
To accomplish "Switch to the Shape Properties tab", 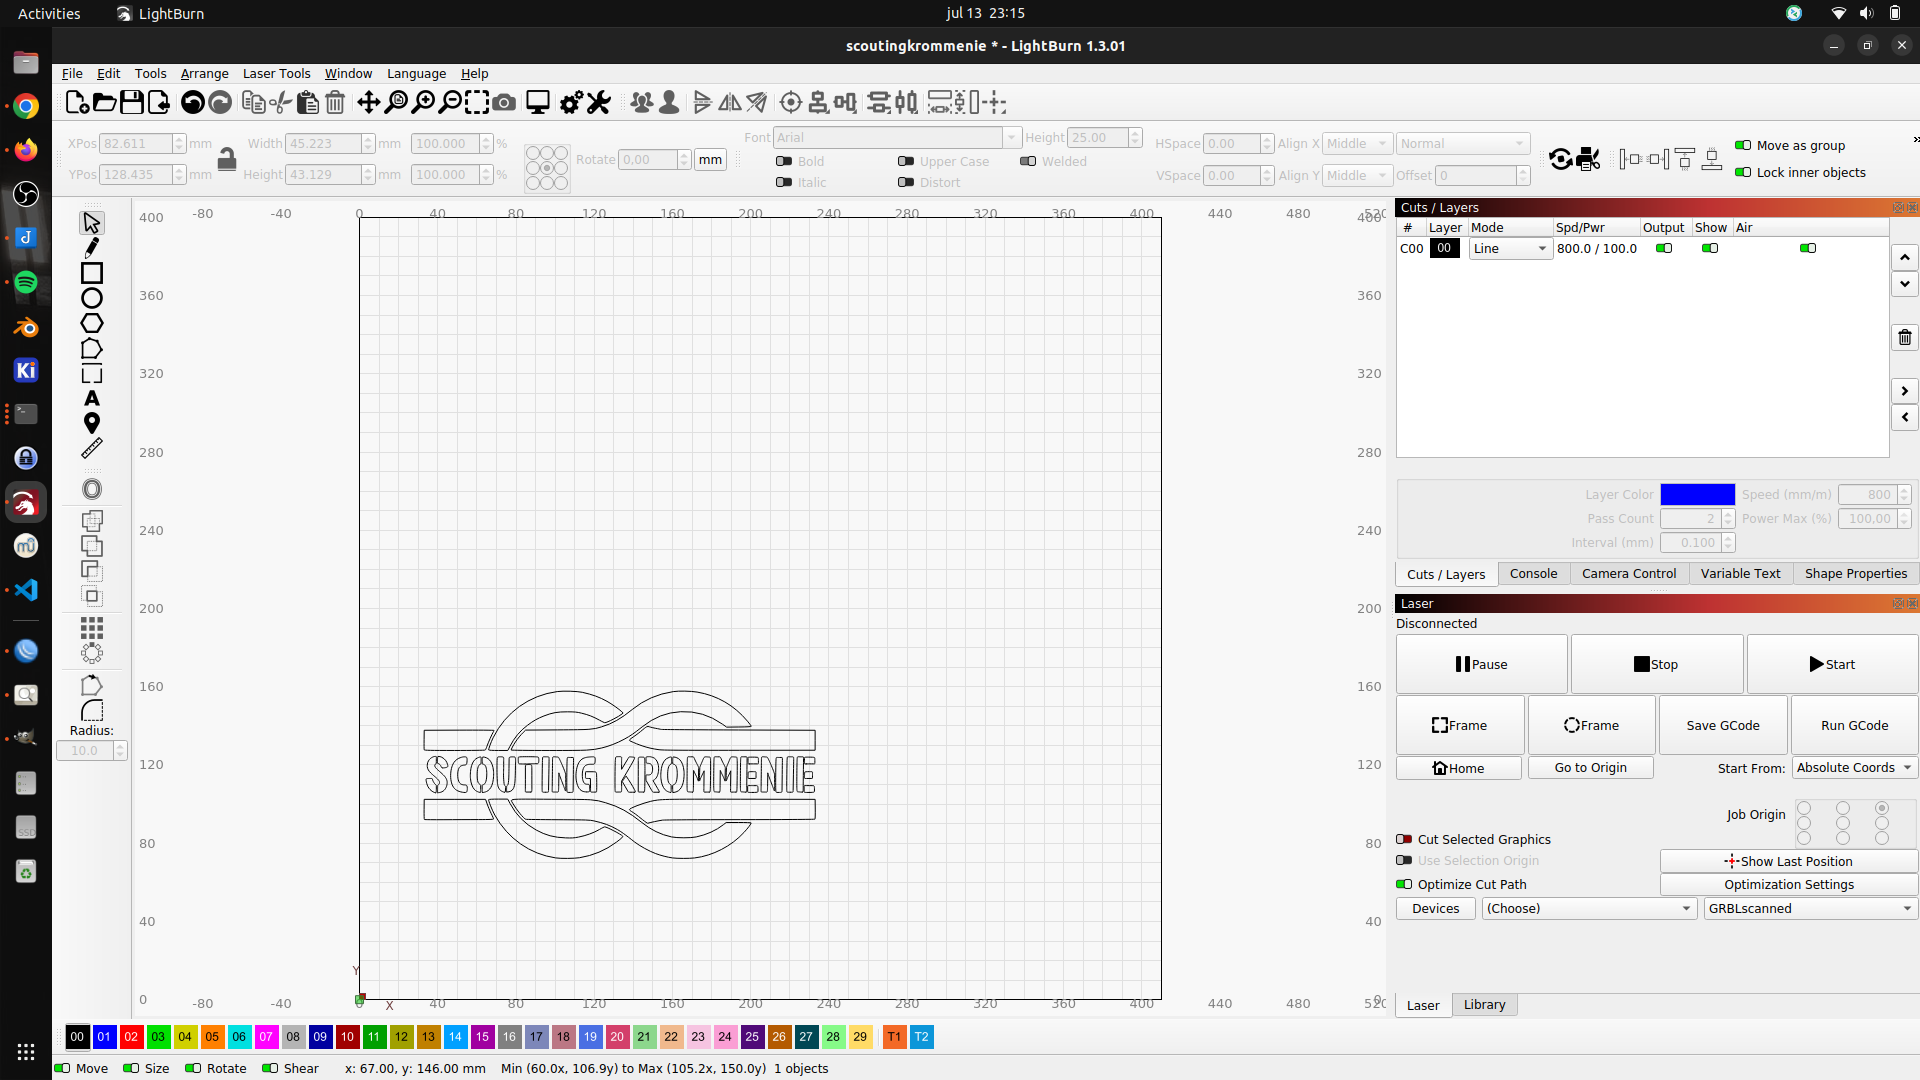I will click(1856, 573).
